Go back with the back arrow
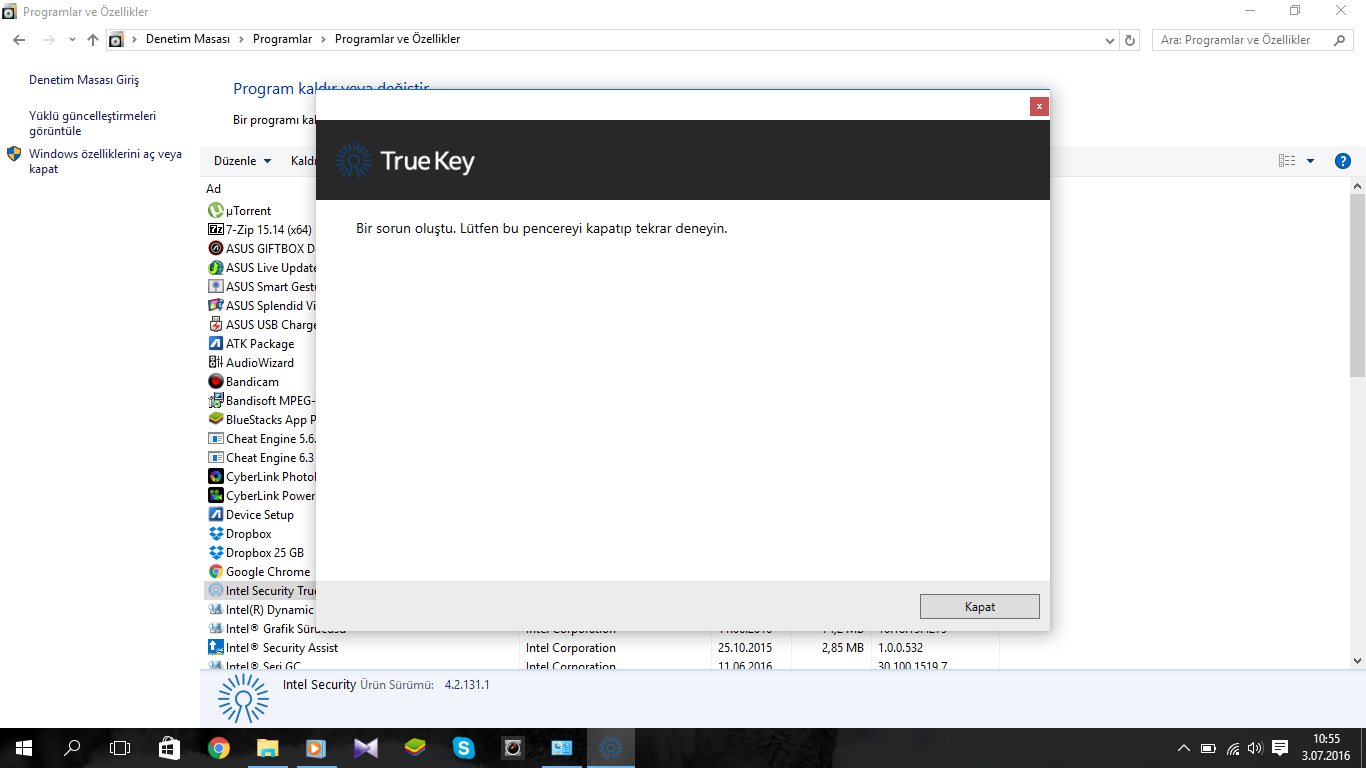Image resolution: width=1366 pixels, height=768 pixels. click(19, 40)
